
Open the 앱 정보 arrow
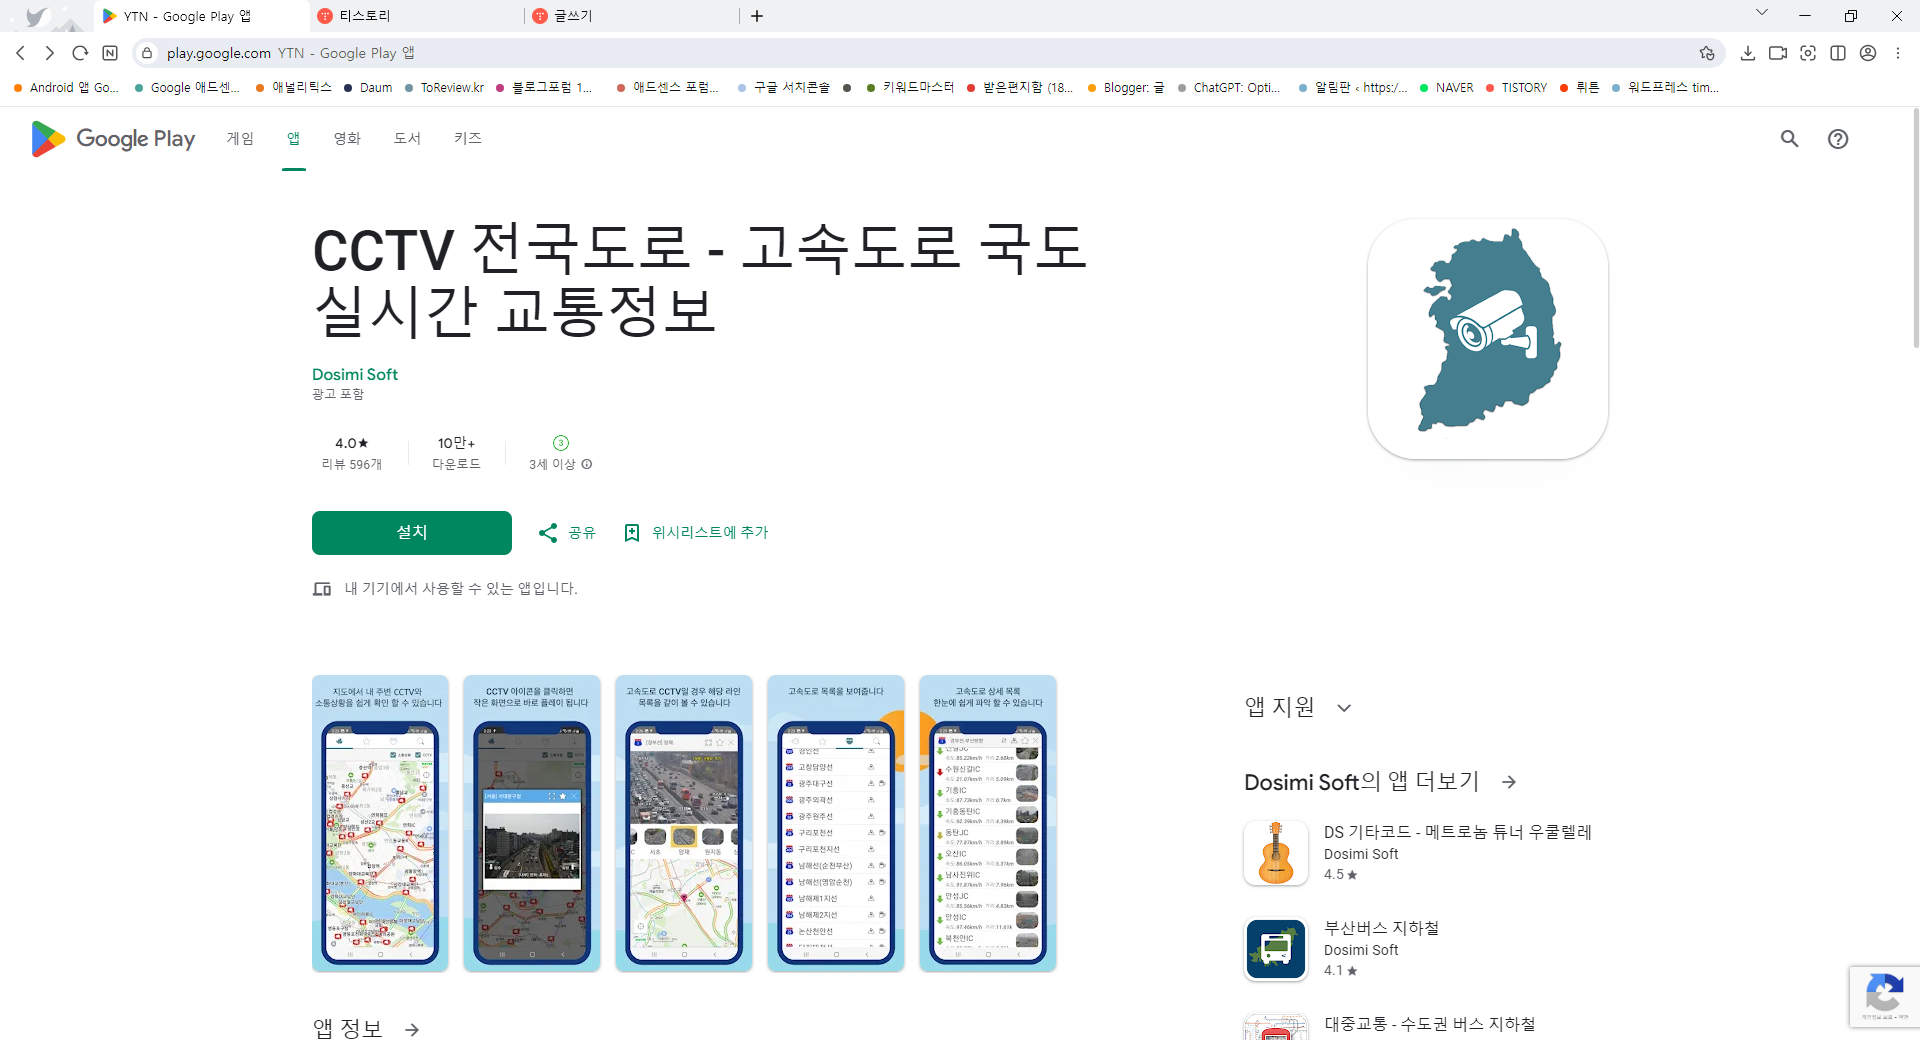coord(411,1029)
